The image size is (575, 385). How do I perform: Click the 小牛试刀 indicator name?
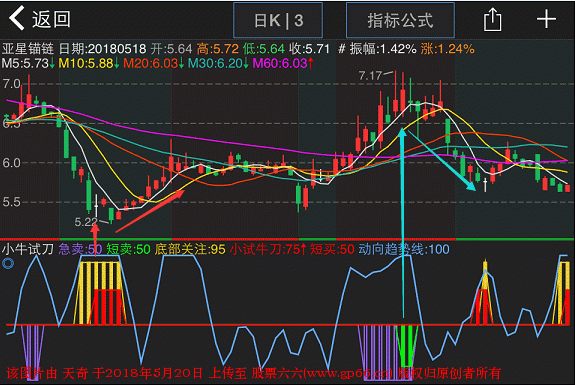click(x=28, y=249)
